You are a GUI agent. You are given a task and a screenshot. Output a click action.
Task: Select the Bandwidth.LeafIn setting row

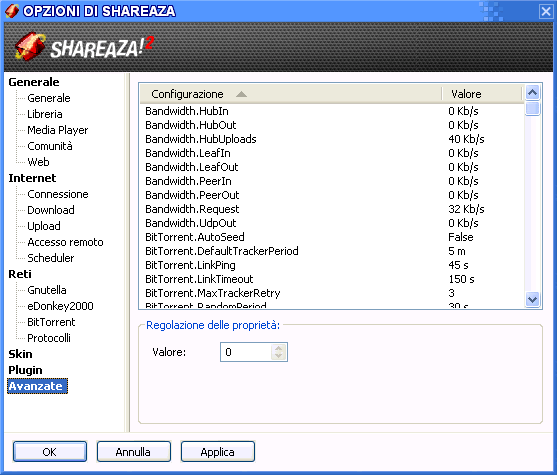click(x=332, y=153)
